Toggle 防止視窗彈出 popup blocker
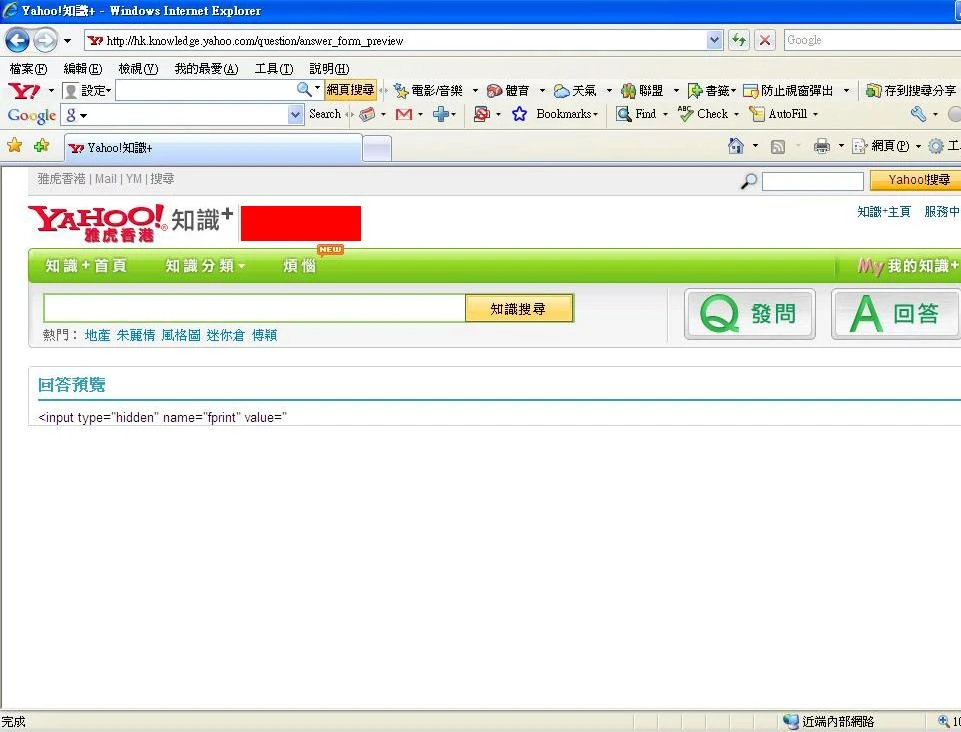961x732 pixels. tap(788, 91)
